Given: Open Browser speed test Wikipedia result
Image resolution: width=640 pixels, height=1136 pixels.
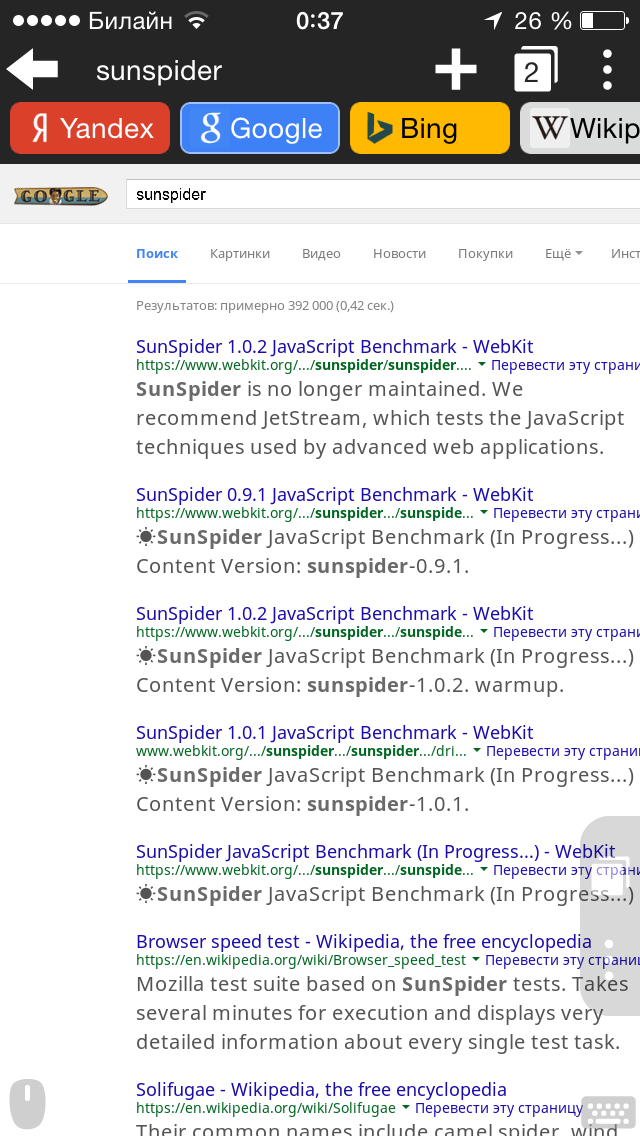Looking at the screenshot, I should (x=364, y=942).
